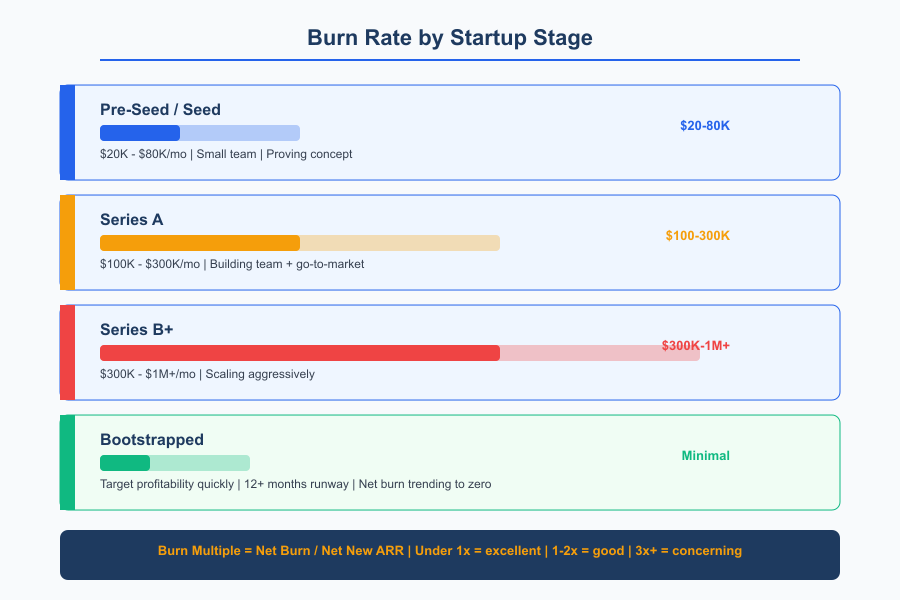Select the blue Pre-Seed / Seed accent bar
The width and height of the screenshot is (900, 600).
[x=68, y=132]
